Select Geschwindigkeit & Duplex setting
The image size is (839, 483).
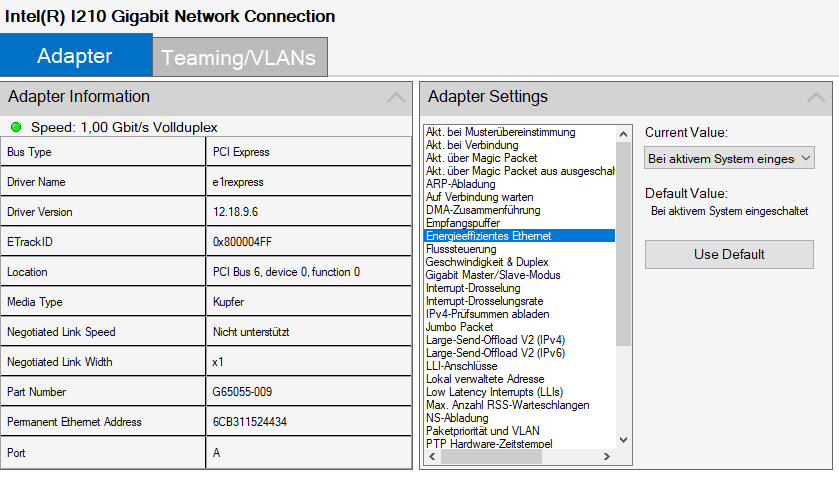click(x=487, y=262)
